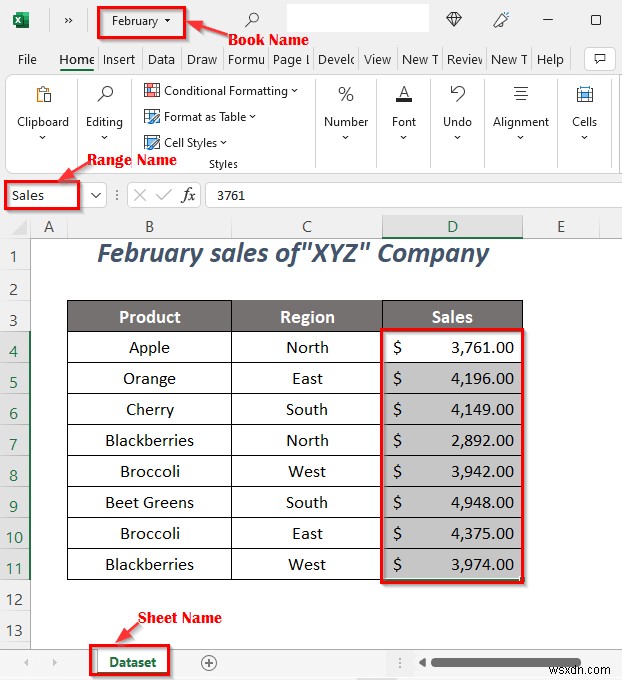Click the Select All corner triangle

coord(19,227)
